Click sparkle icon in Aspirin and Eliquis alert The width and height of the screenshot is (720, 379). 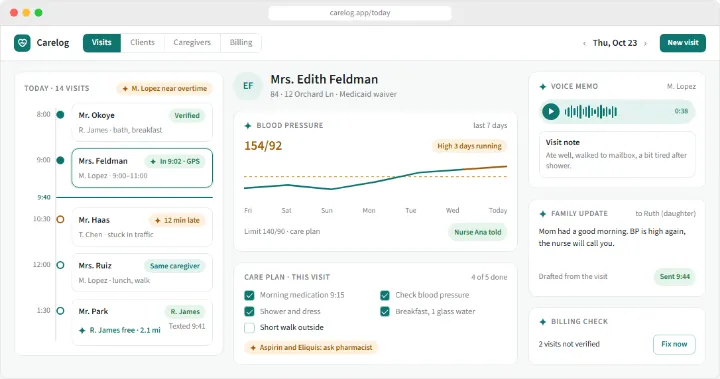253,348
